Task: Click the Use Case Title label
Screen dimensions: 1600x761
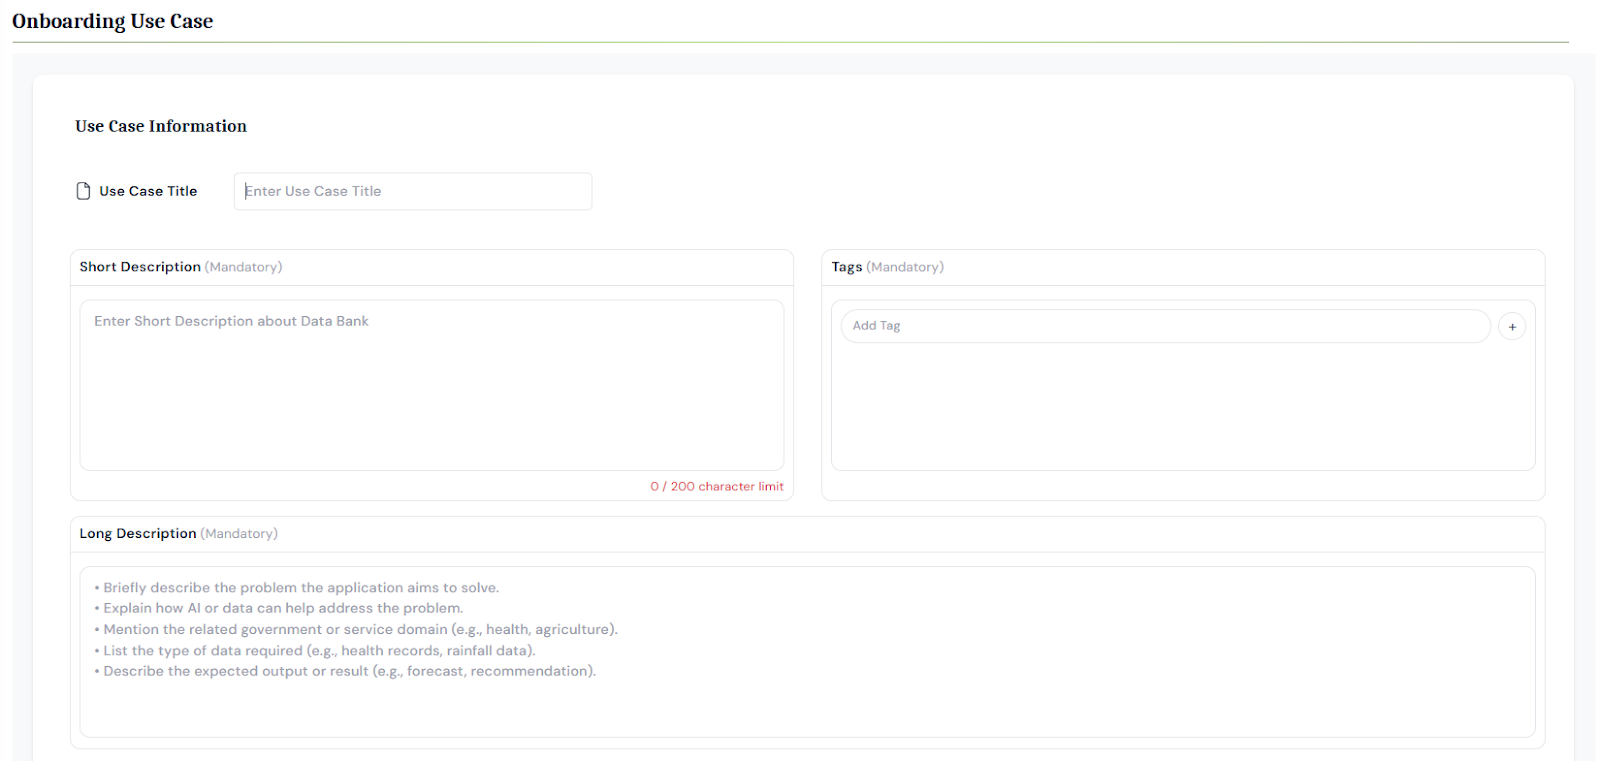Action: tap(148, 191)
